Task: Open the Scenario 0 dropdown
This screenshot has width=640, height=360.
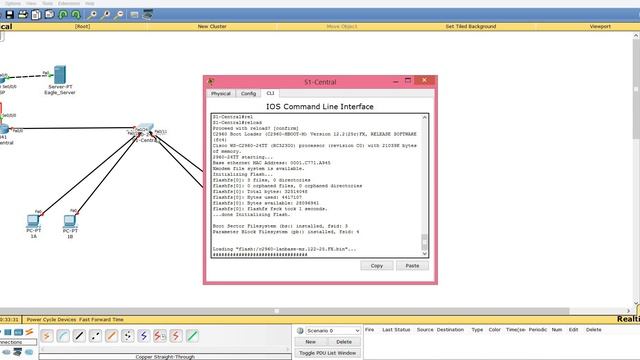Action: pos(333,331)
